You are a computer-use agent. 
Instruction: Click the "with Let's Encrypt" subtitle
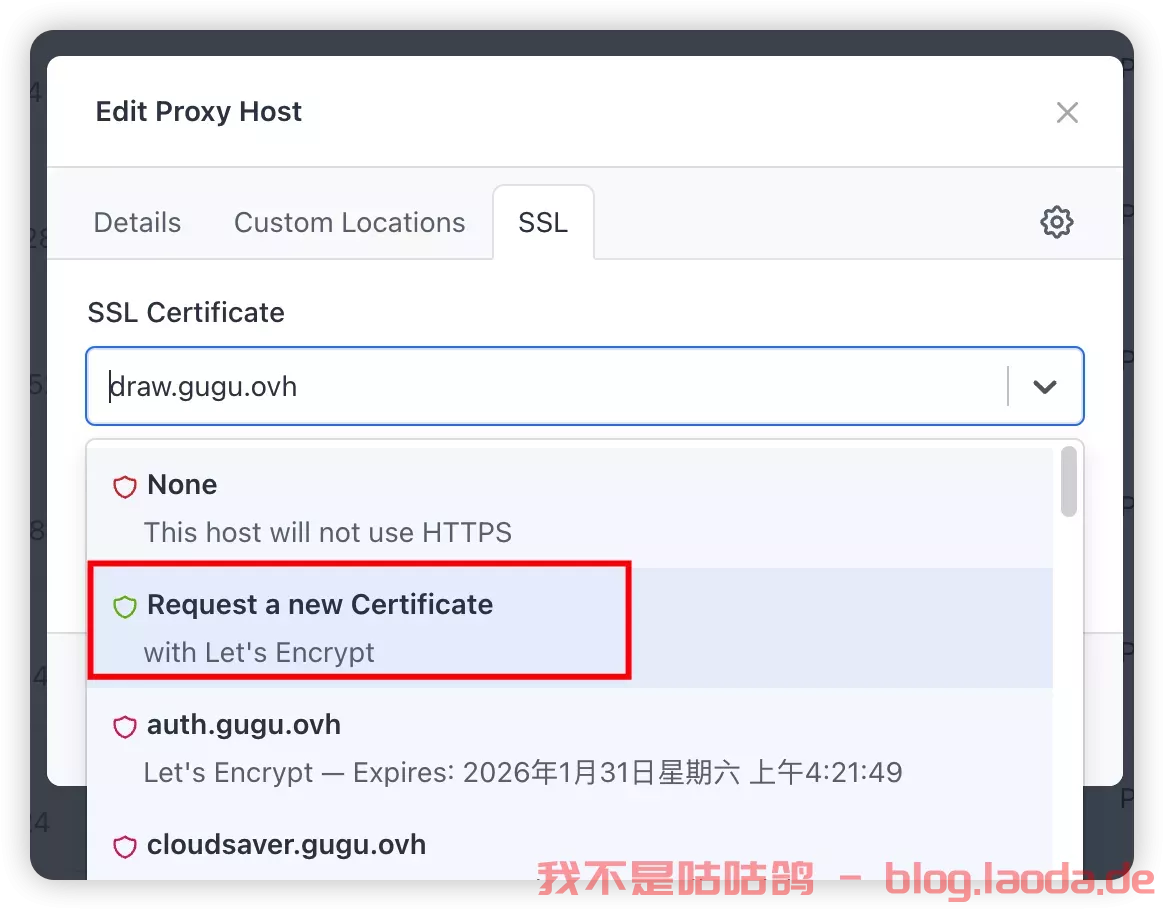pyautogui.click(x=259, y=652)
